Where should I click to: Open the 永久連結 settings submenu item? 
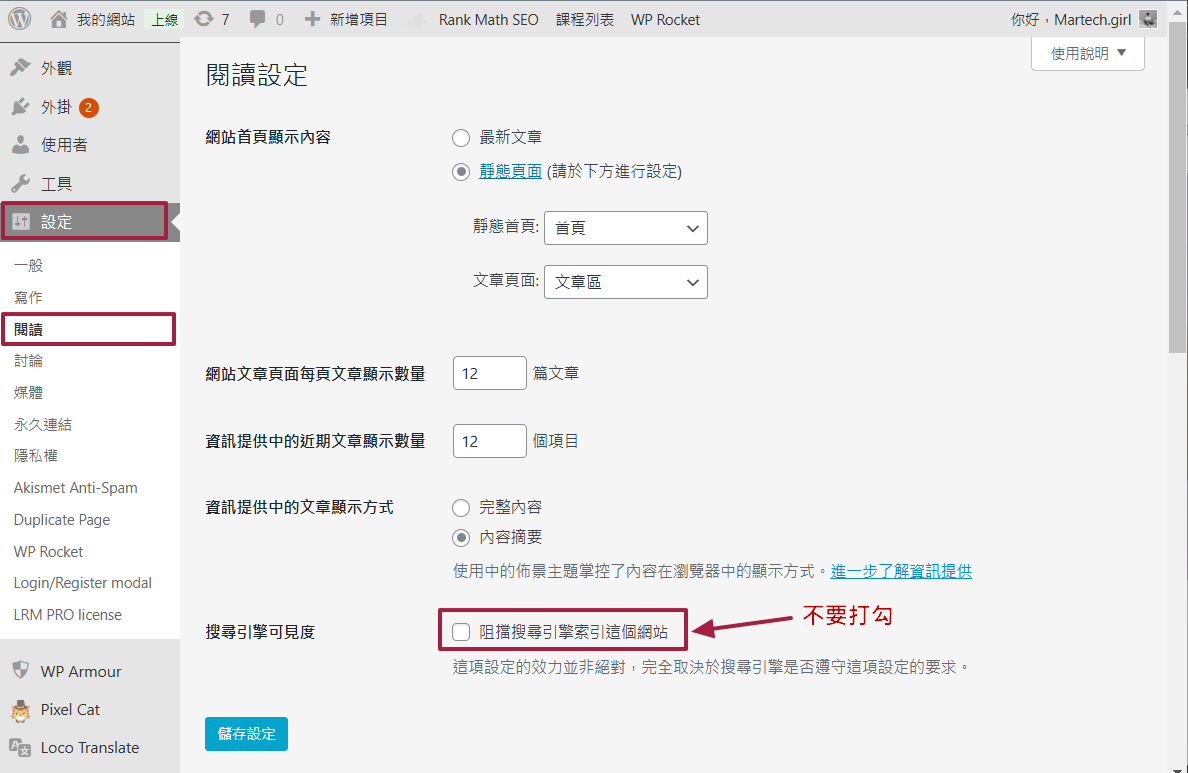coord(43,424)
